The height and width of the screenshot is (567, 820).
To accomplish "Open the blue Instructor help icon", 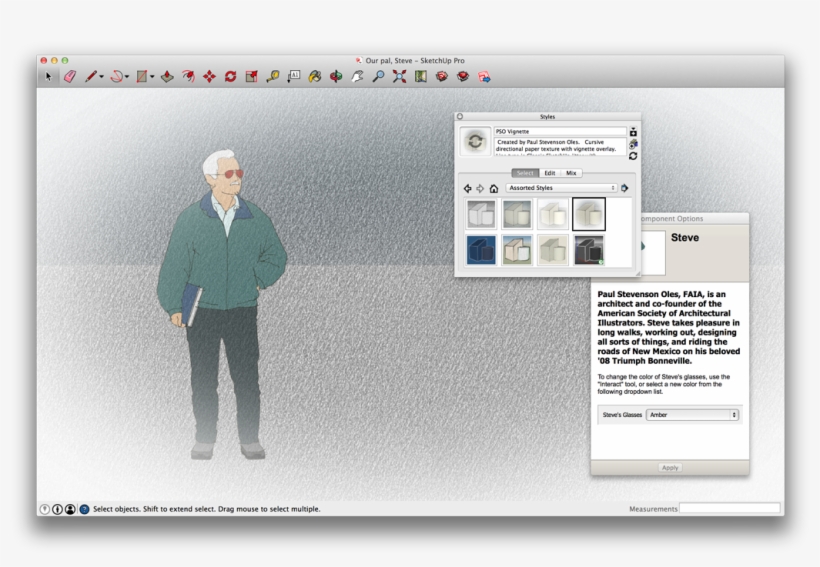I will pos(84,509).
